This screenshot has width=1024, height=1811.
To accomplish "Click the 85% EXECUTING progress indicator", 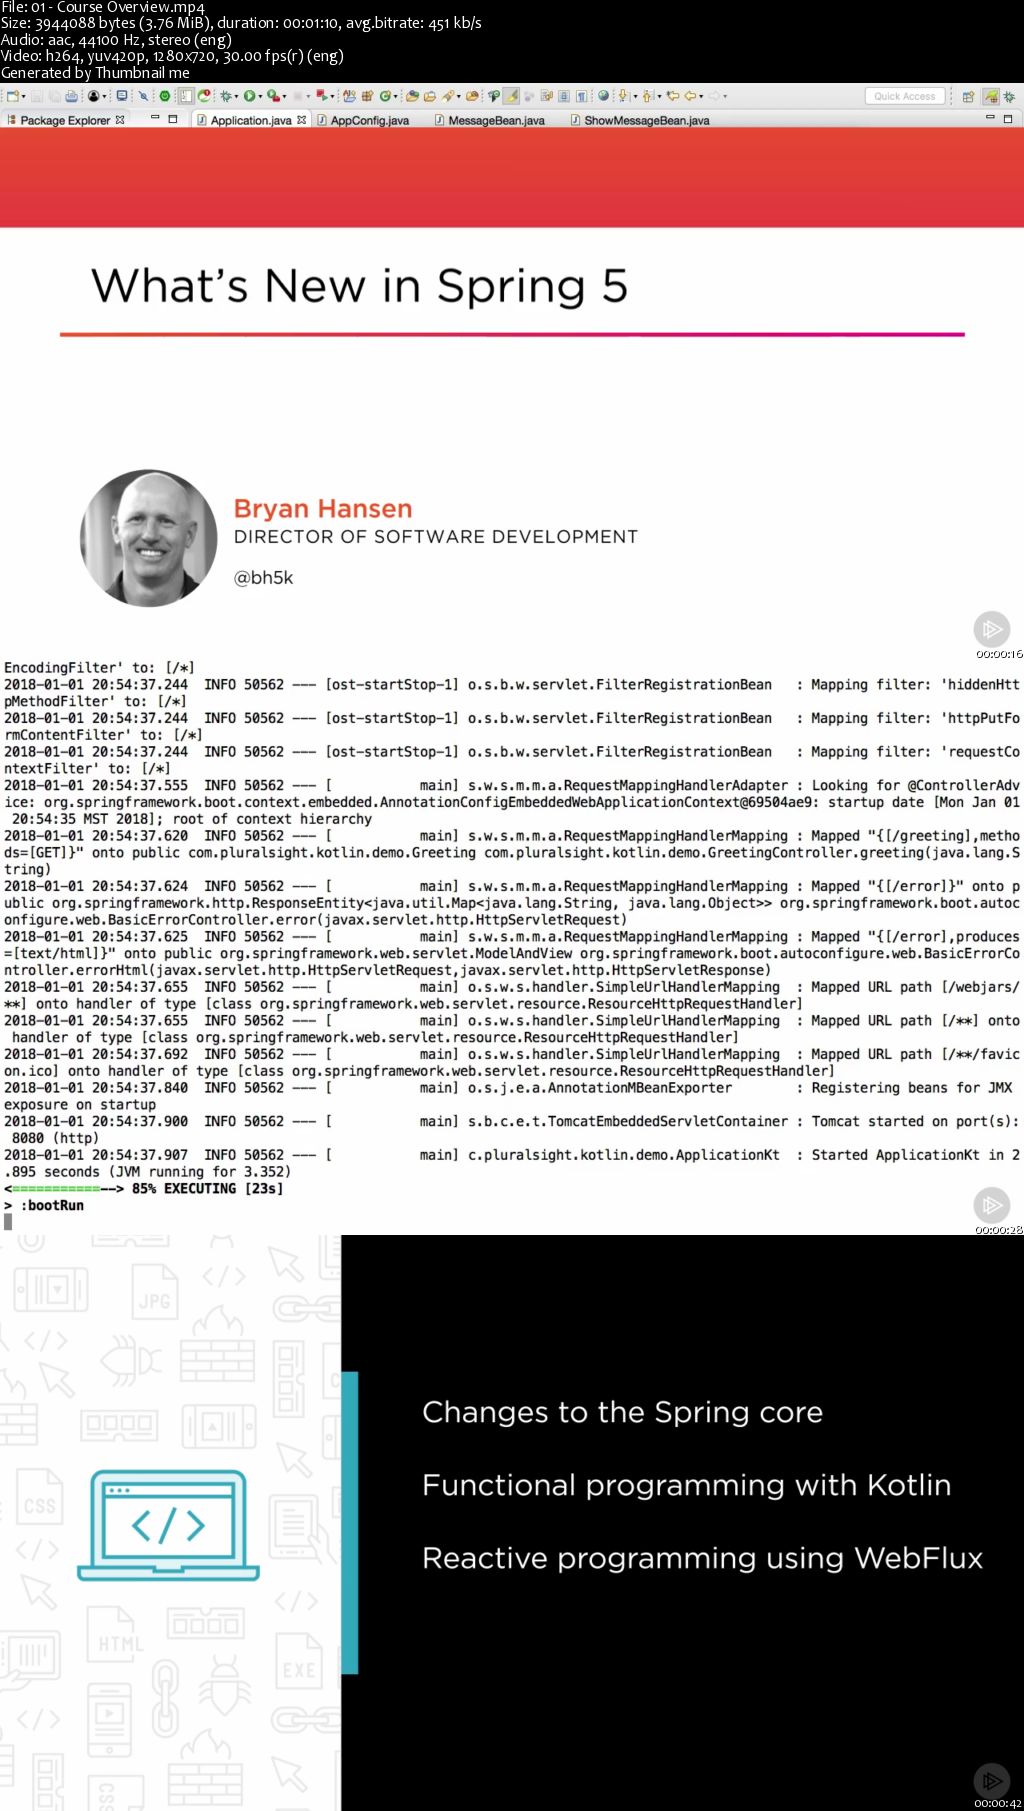I will pyautogui.click(x=144, y=1188).
